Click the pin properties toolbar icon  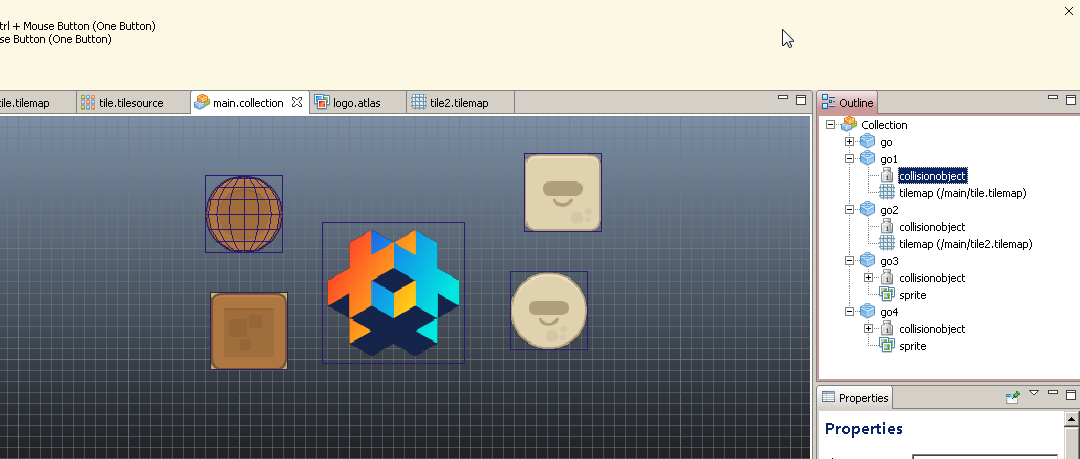(x=1012, y=396)
